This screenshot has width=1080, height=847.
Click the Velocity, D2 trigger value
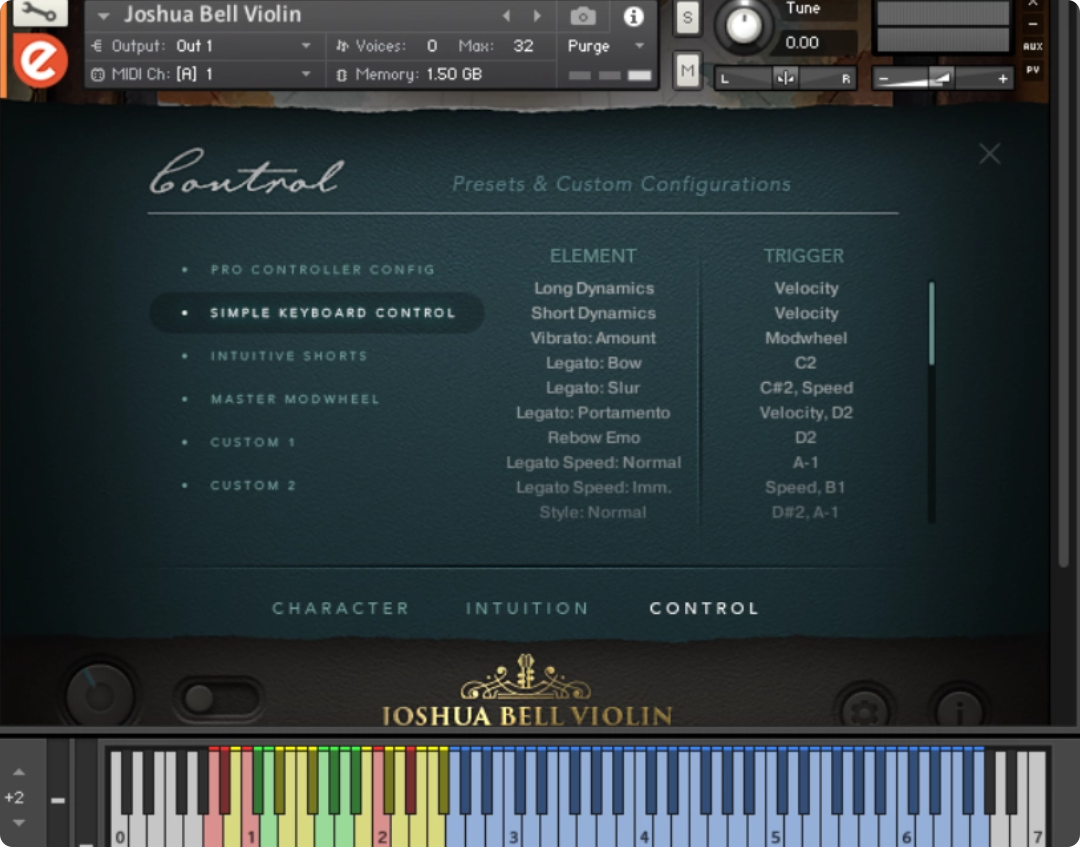(x=806, y=412)
